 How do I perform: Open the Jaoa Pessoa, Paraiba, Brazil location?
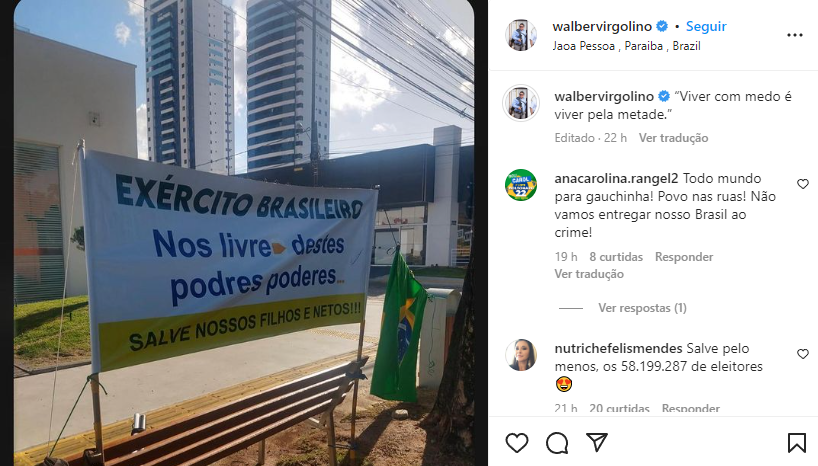point(627,46)
